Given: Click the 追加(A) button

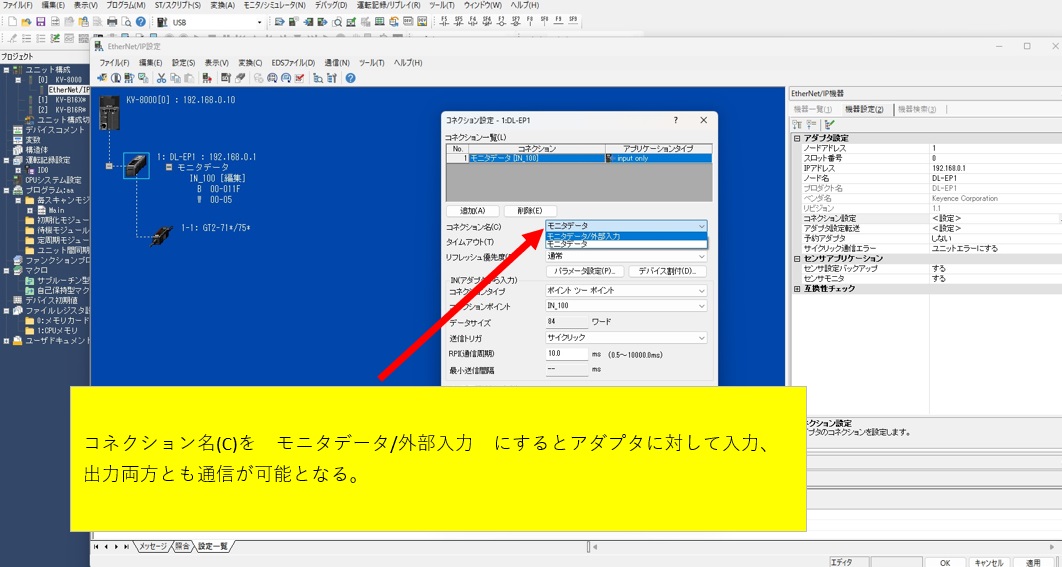Looking at the screenshot, I should (471, 211).
